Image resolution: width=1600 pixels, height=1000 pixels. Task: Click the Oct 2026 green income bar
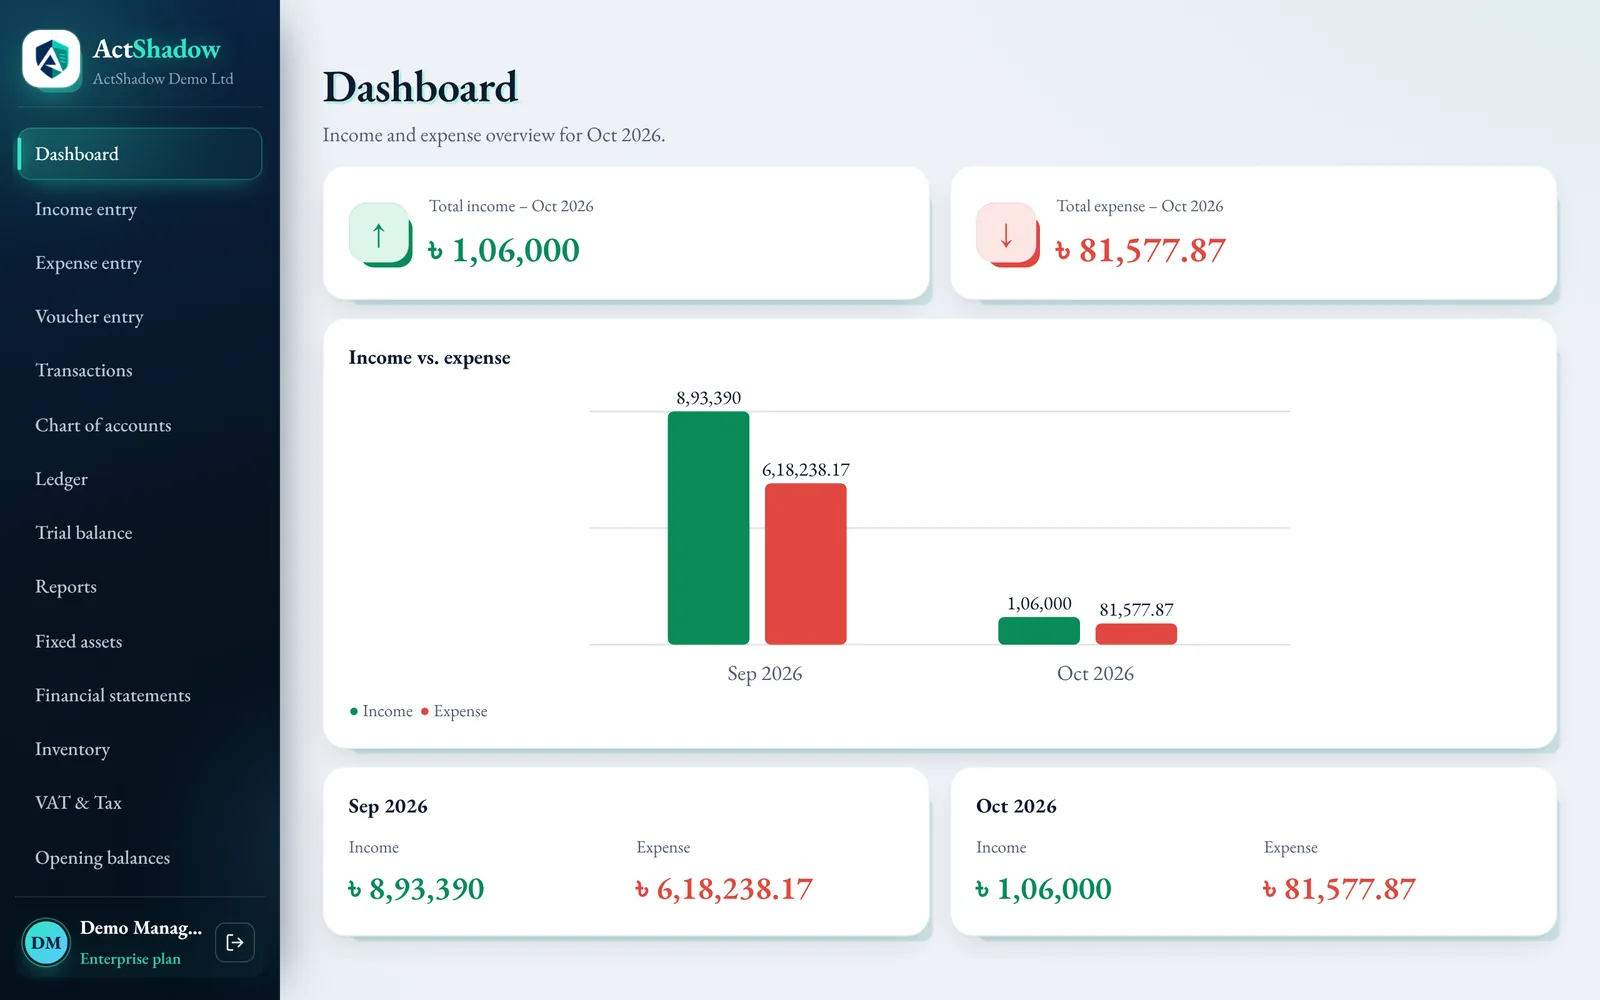coord(1039,631)
